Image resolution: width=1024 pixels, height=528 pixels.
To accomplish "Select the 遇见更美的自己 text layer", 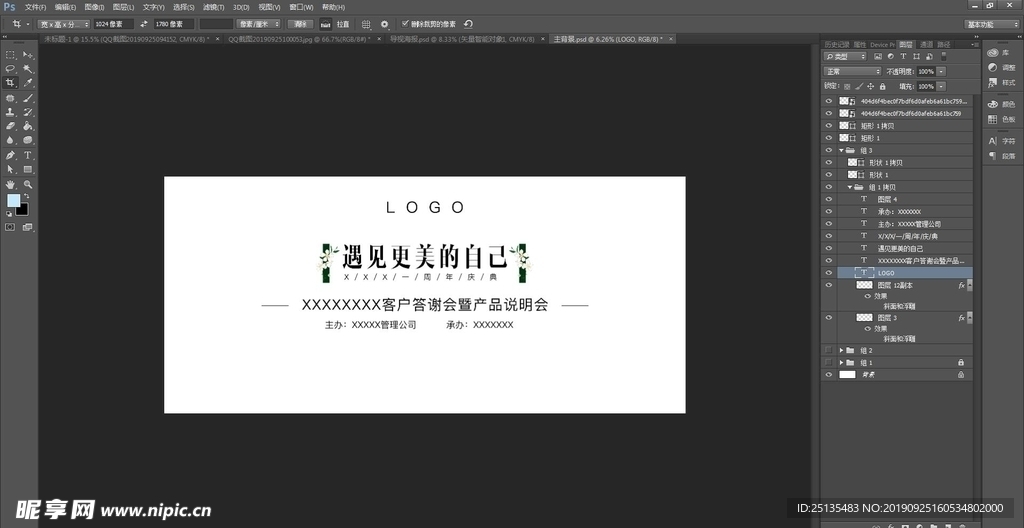I will click(x=900, y=248).
